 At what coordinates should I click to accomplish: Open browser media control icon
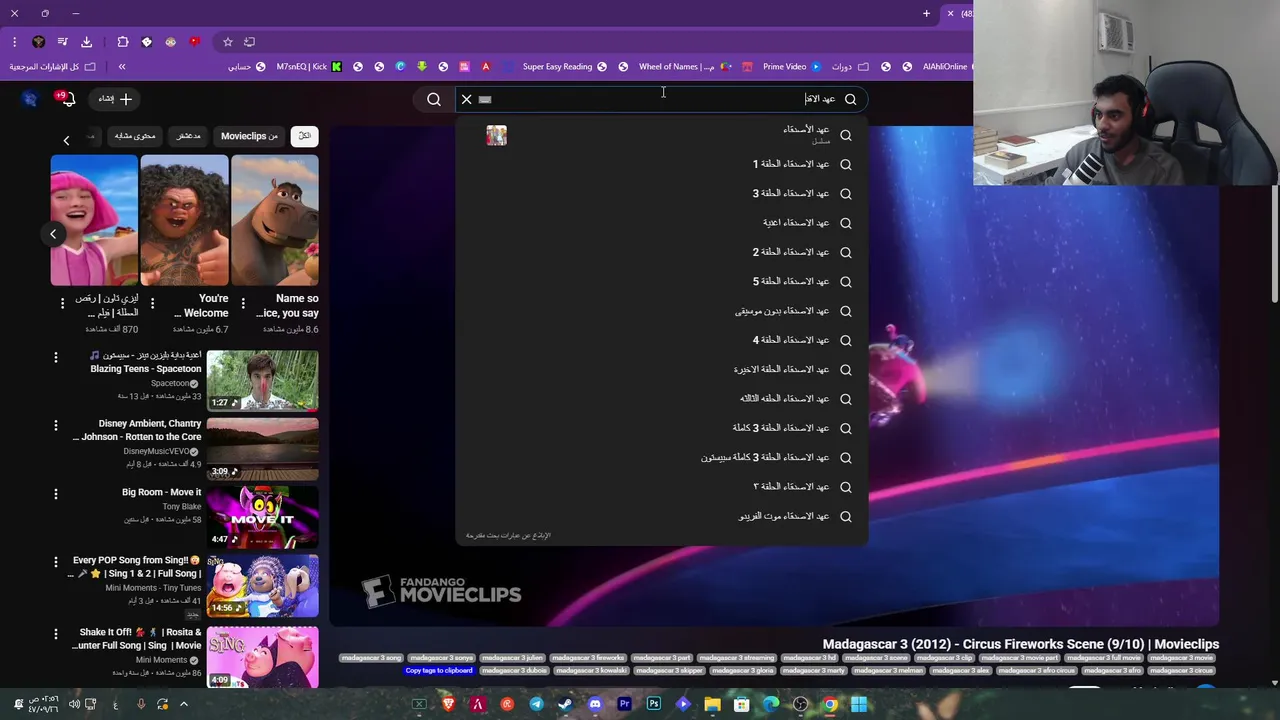[x=62, y=42]
